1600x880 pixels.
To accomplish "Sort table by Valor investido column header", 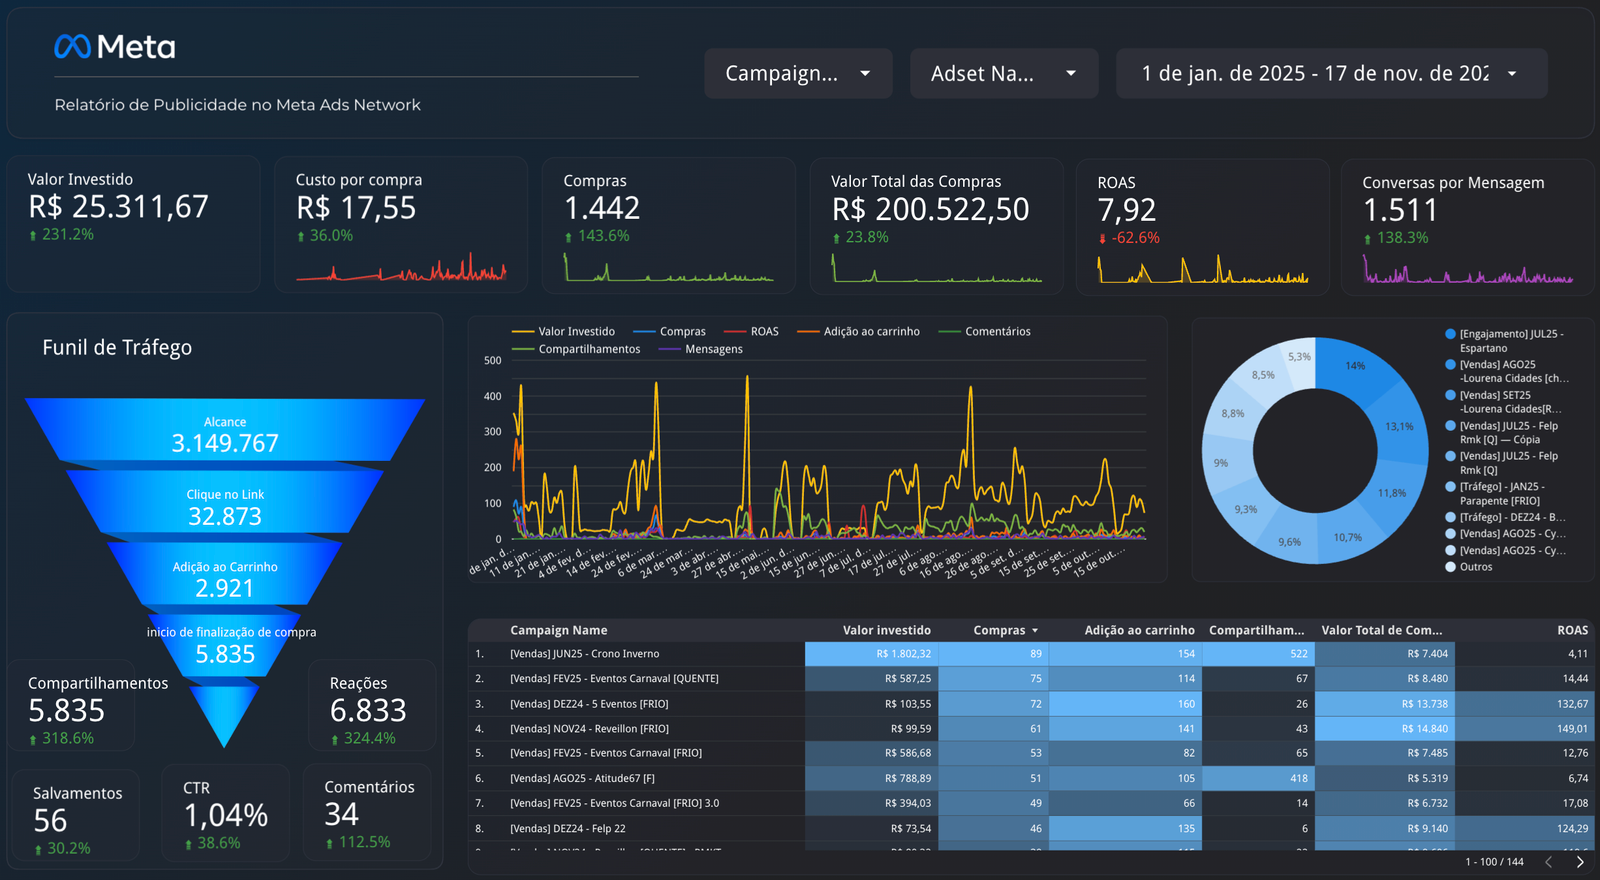I will click(x=886, y=631).
